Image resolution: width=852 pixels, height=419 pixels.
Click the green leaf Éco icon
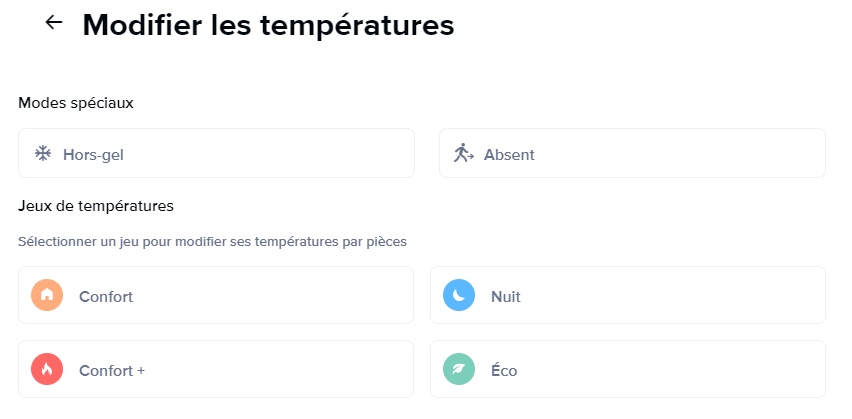pos(459,370)
